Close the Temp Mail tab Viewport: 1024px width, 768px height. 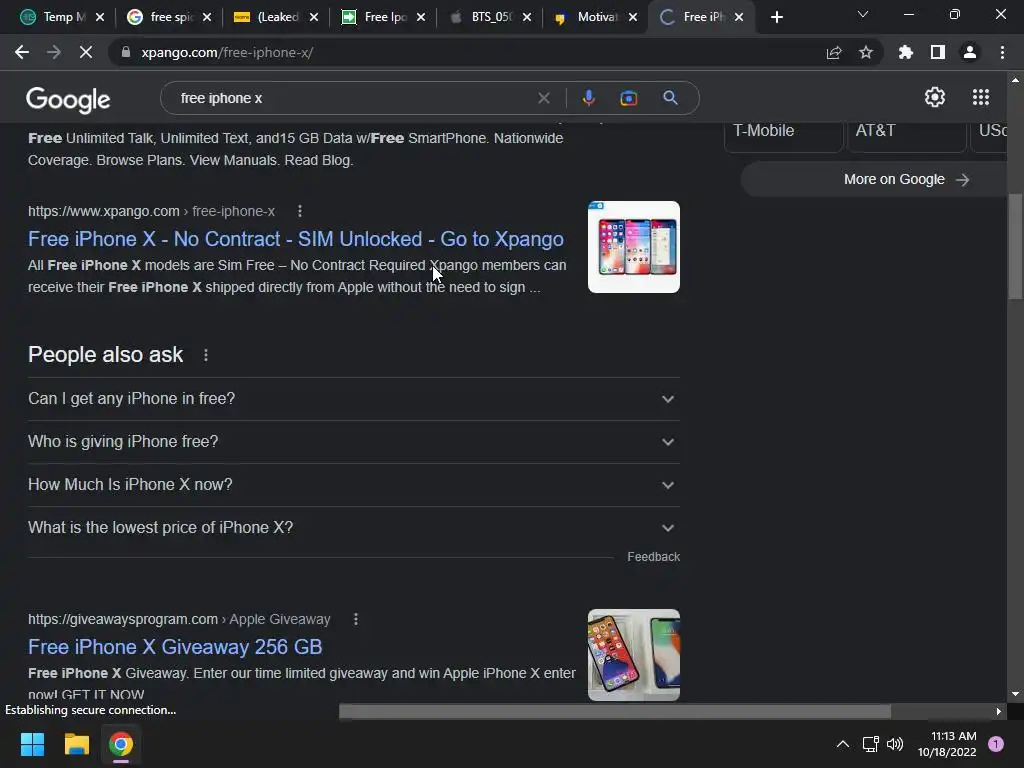click(100, 18)
